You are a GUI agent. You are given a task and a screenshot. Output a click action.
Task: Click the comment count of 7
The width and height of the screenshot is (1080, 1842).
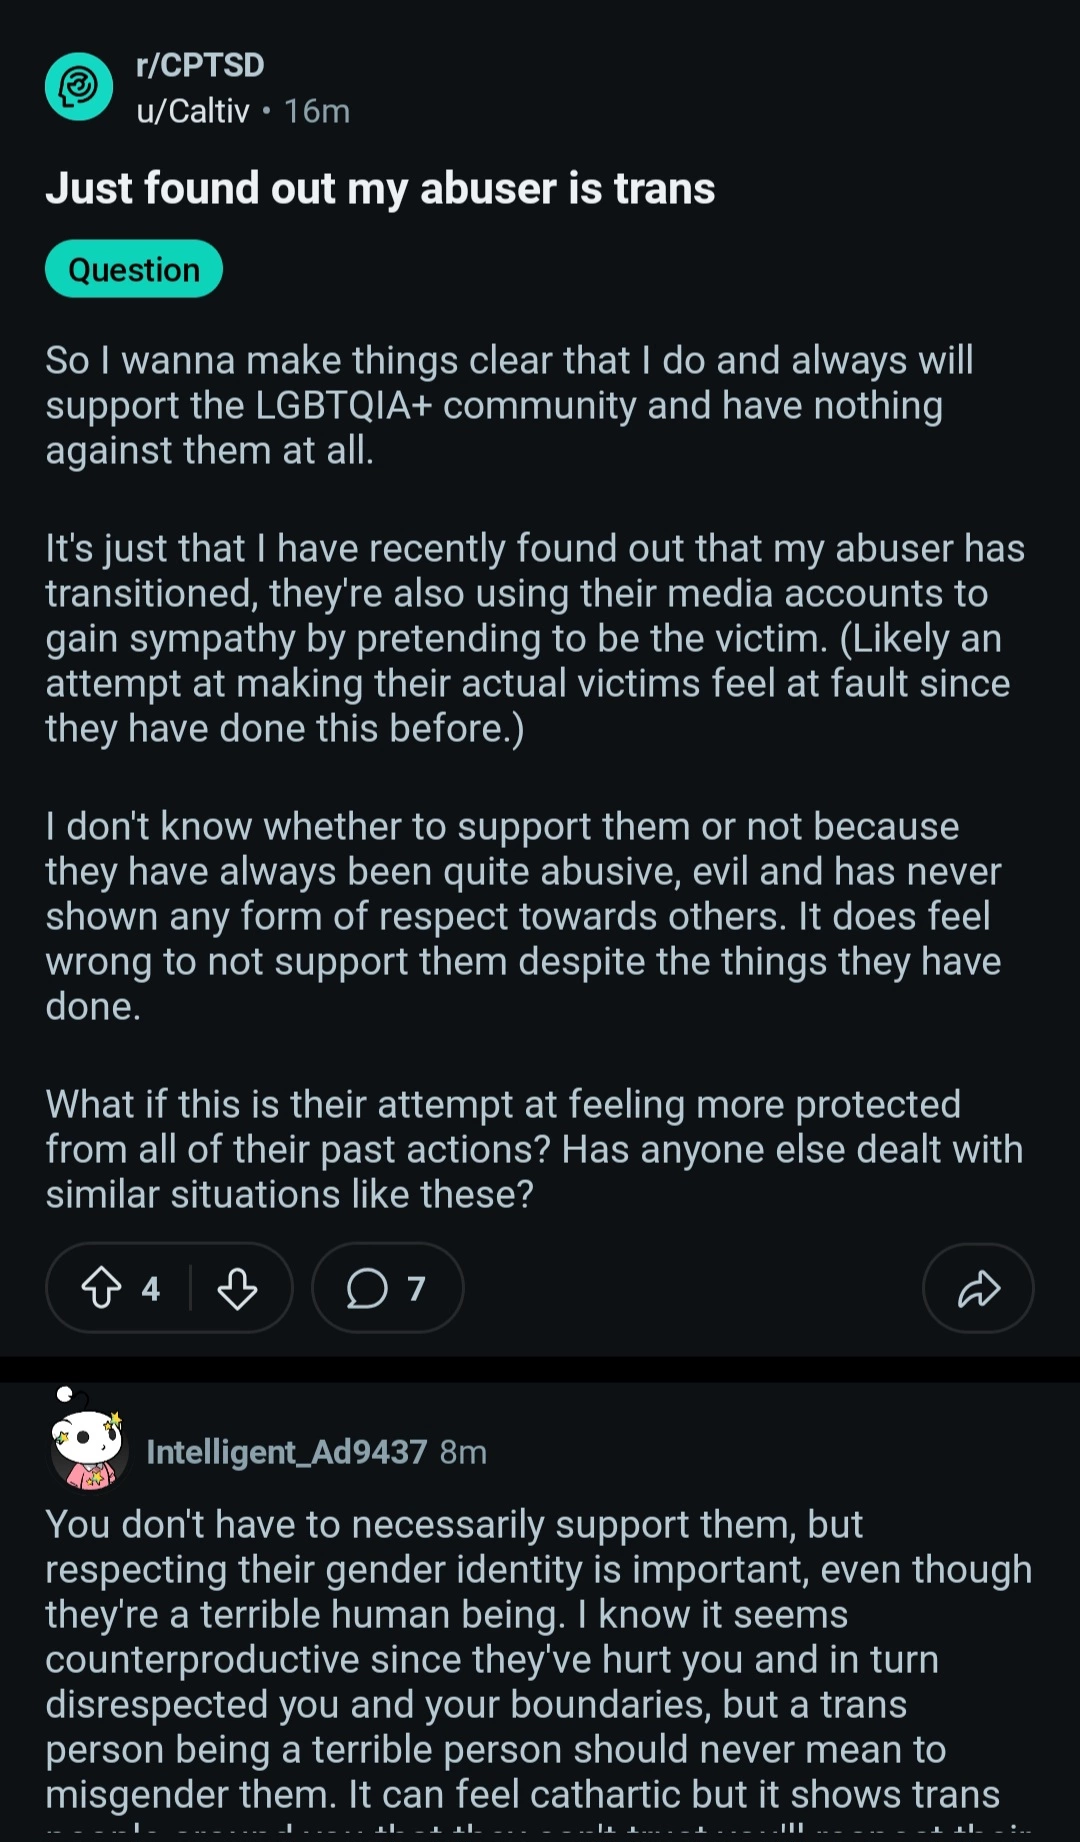tap(416, 1288)
